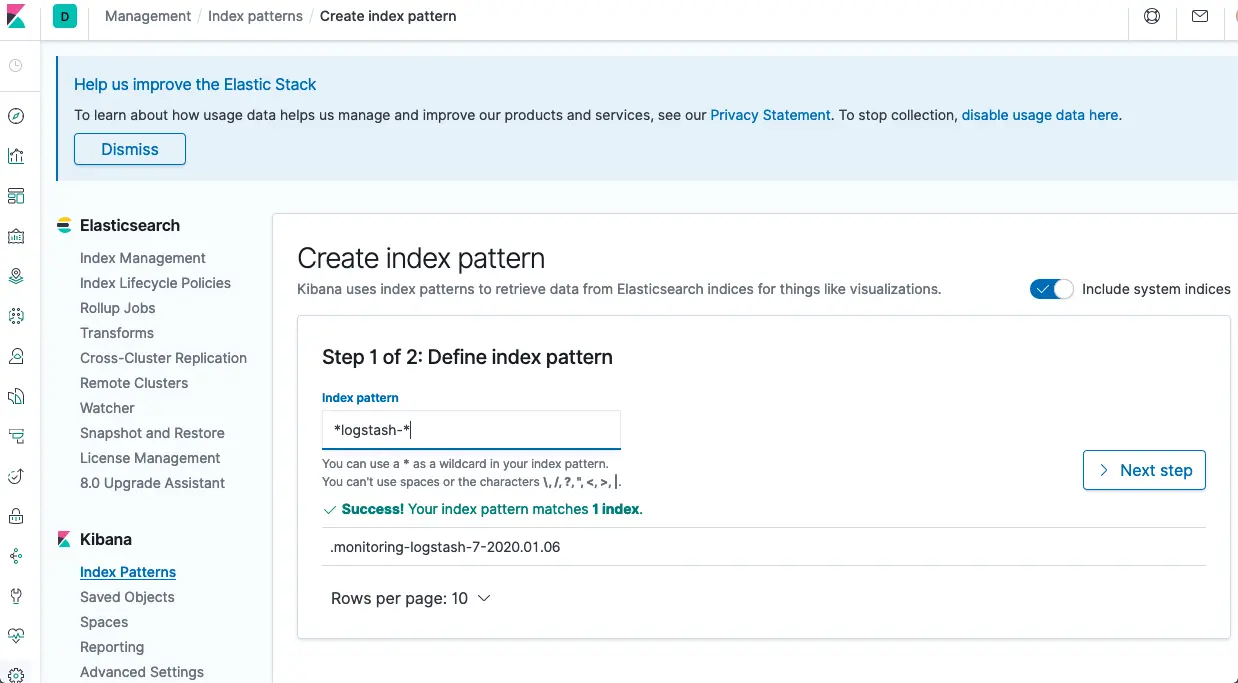Screen dimensions: 1238x683
Task: Open the Privacy Statement link
Action: (770, 115)
